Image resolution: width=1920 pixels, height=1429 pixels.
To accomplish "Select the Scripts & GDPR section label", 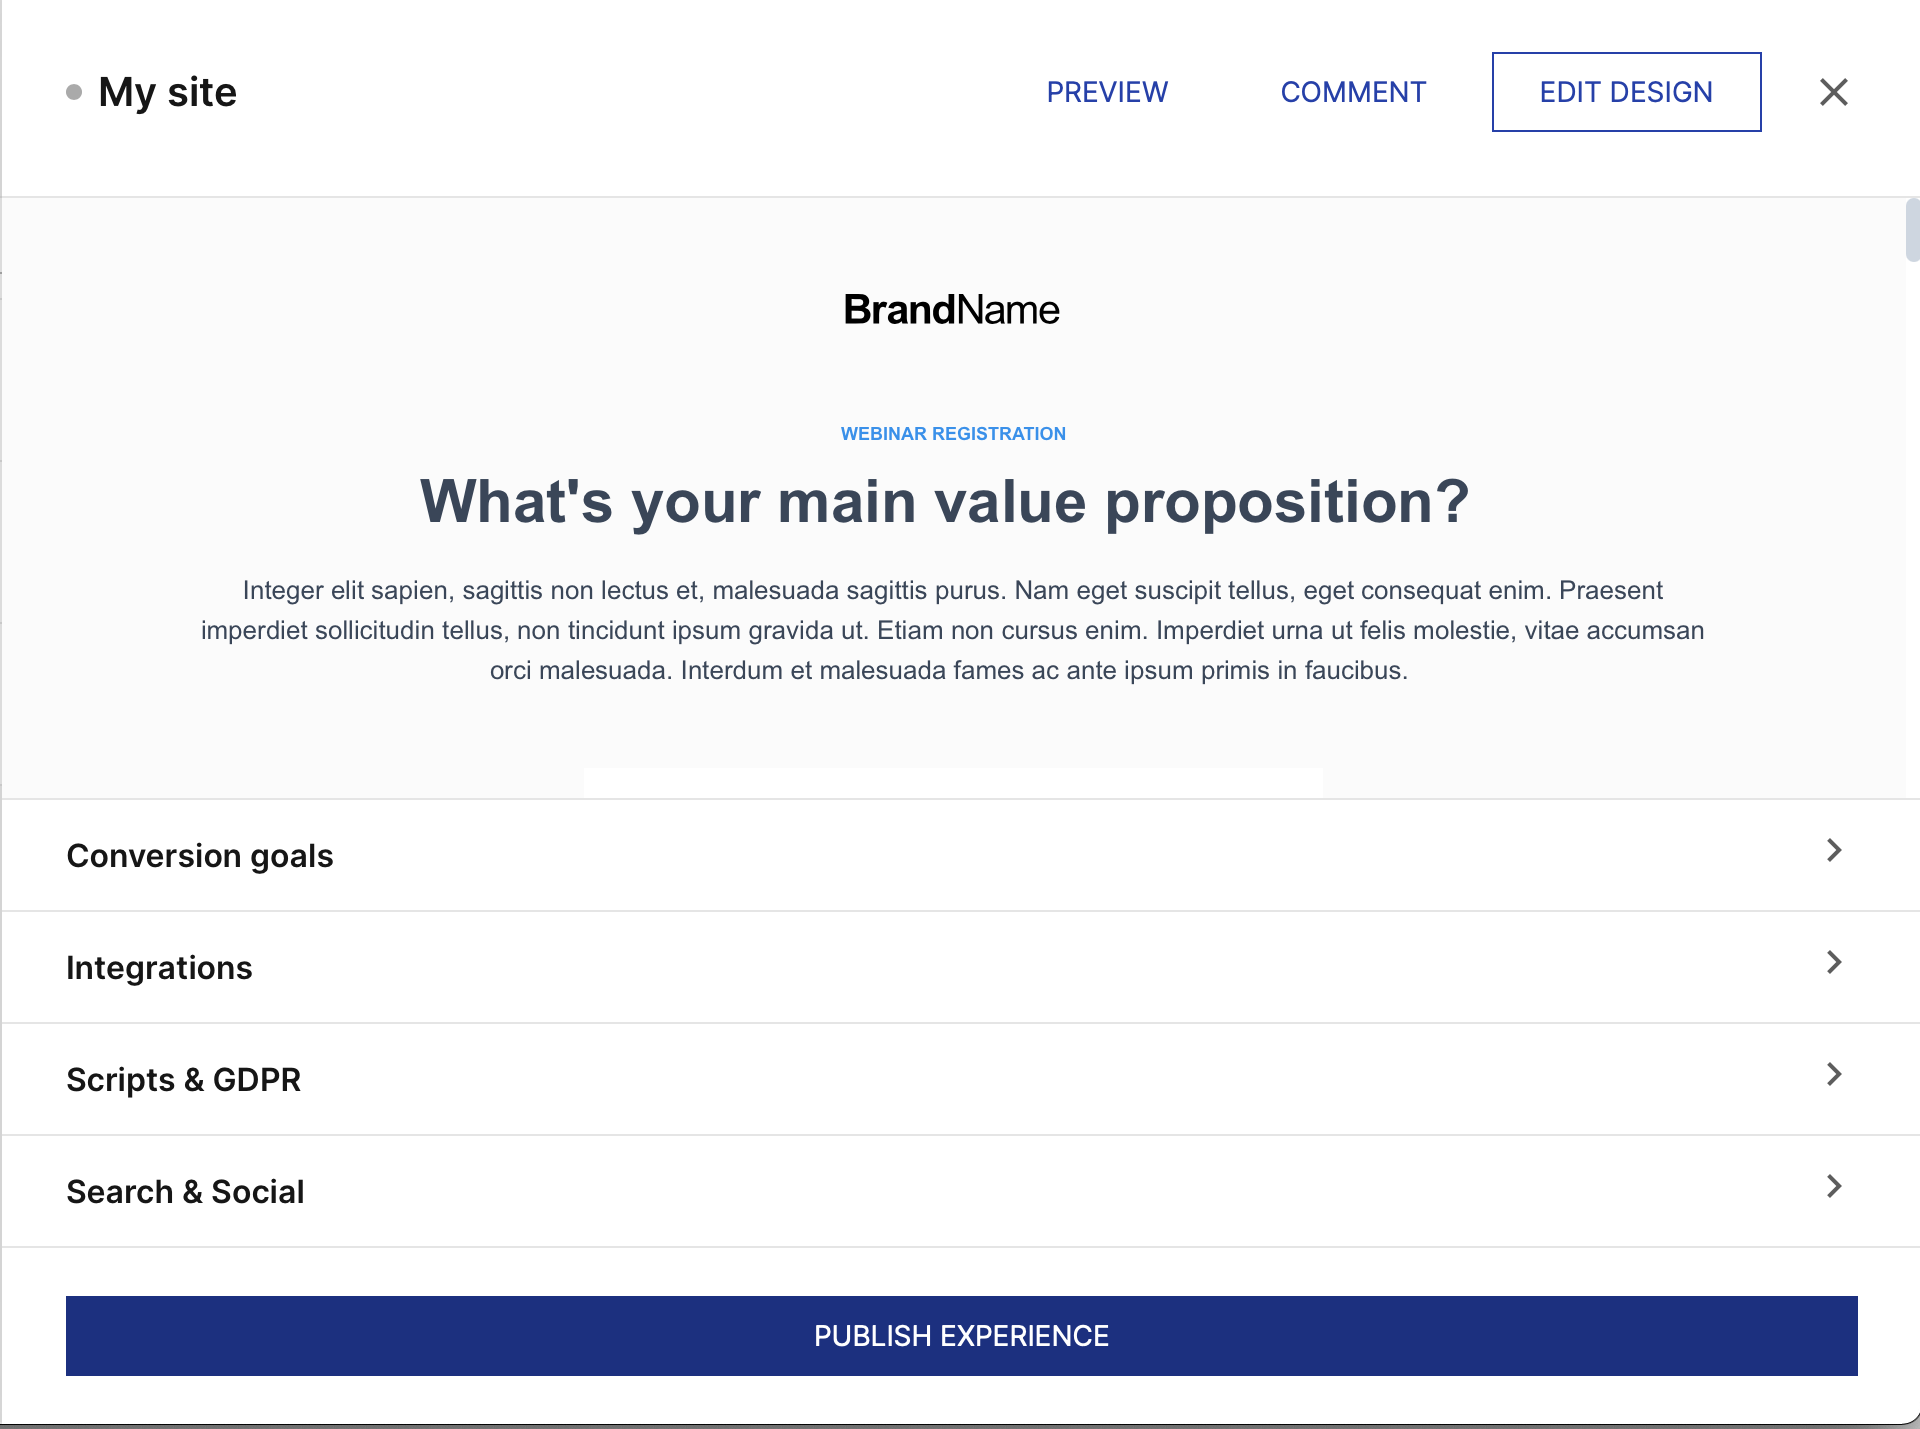I will click(x=183, y=1080).
